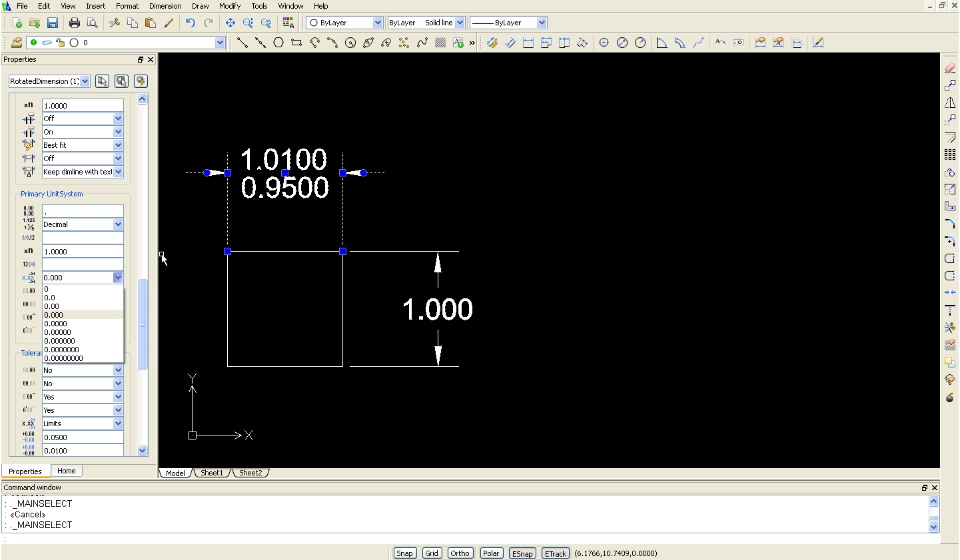960x560 pixels.
Task: Select the Linear dimension tool
Action: click(x=528, y=42)
